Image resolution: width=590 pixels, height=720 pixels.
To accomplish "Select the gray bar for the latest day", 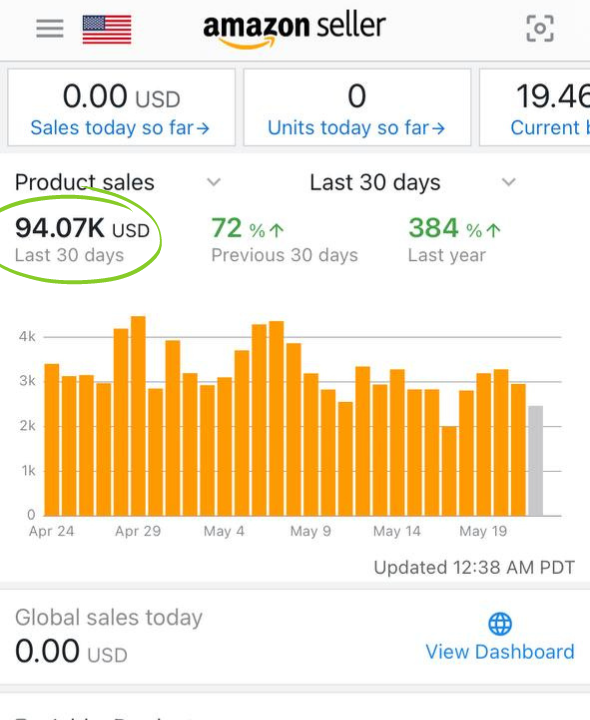I will point(535,461).
